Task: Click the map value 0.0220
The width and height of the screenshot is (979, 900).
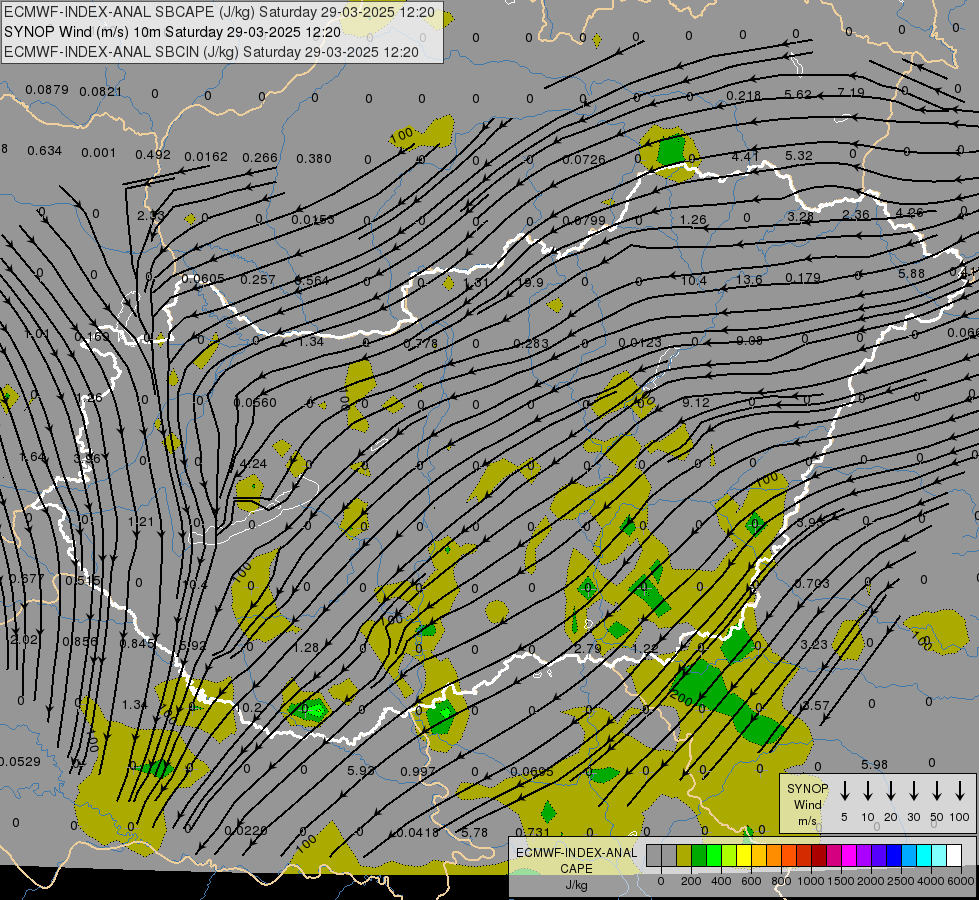Action: point(246,830)
